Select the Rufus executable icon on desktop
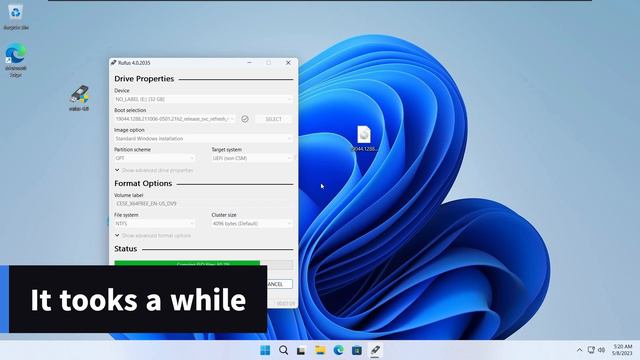This screenshot has width=640, height=360. (x=79, y=98)
